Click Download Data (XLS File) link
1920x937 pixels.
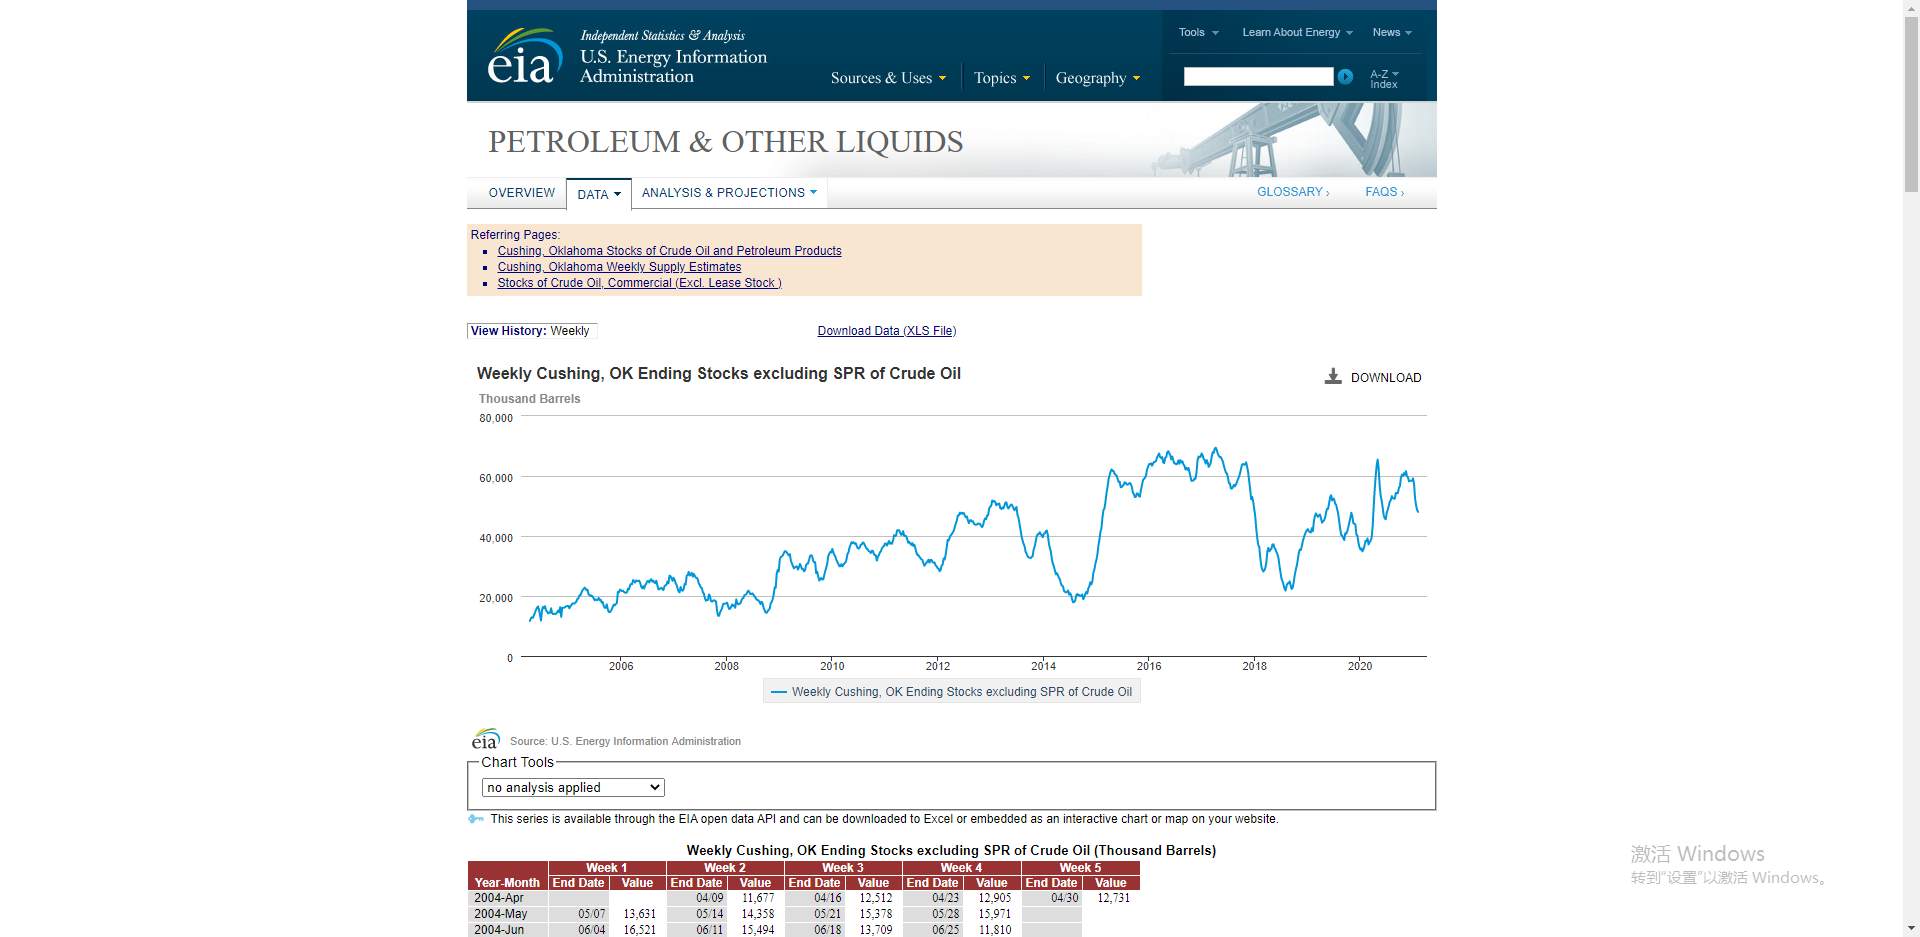point(887,331)
